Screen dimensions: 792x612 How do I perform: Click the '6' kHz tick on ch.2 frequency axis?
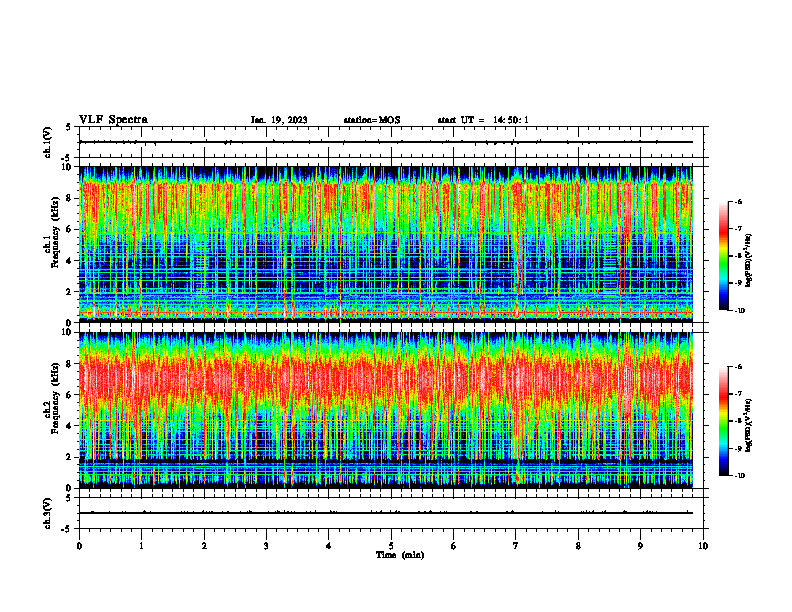(70, 395)
